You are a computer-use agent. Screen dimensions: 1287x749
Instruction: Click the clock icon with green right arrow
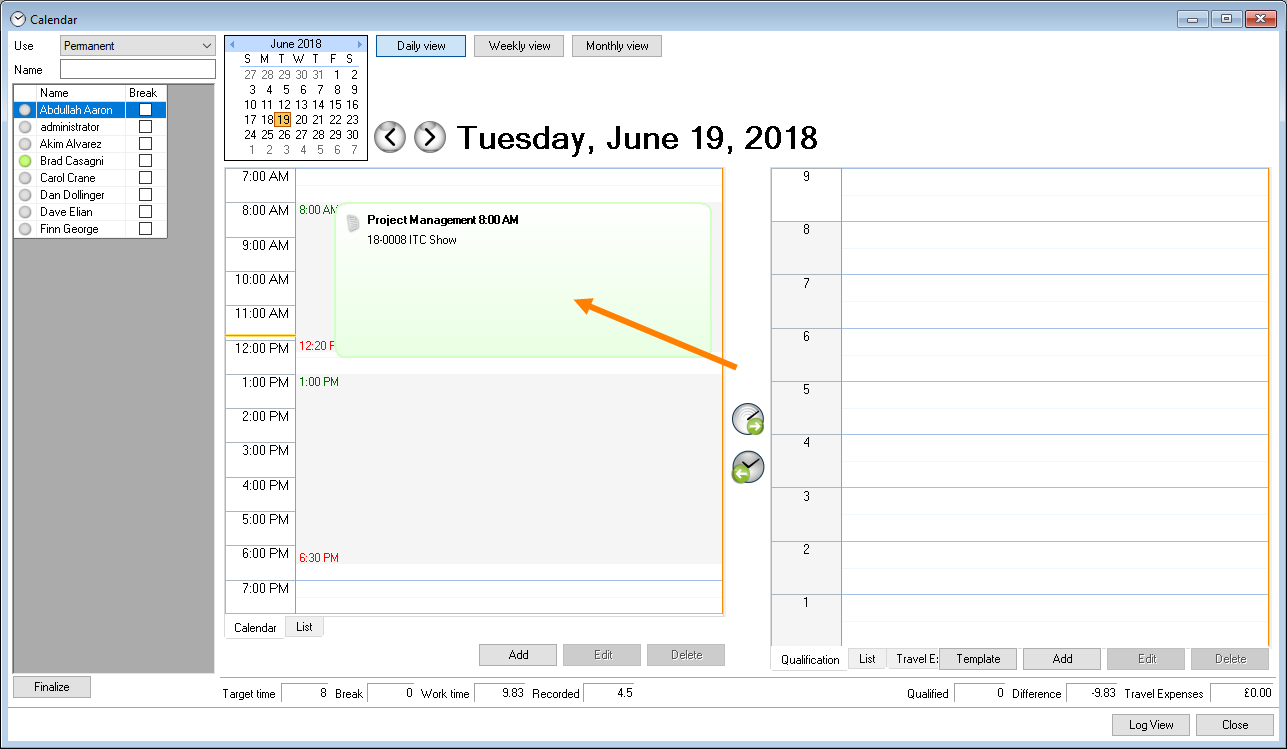pyautogui.click(x=748, y=420)
